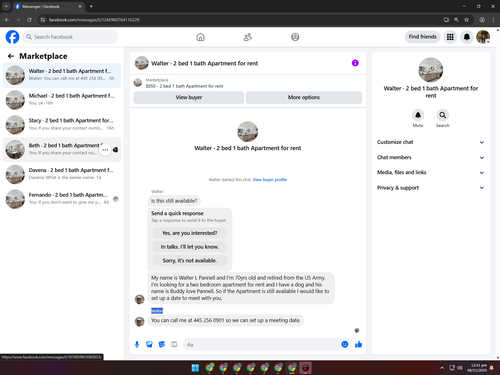Open the Menu grid icon
Screen dimensions: 500x375
(450, 37)
